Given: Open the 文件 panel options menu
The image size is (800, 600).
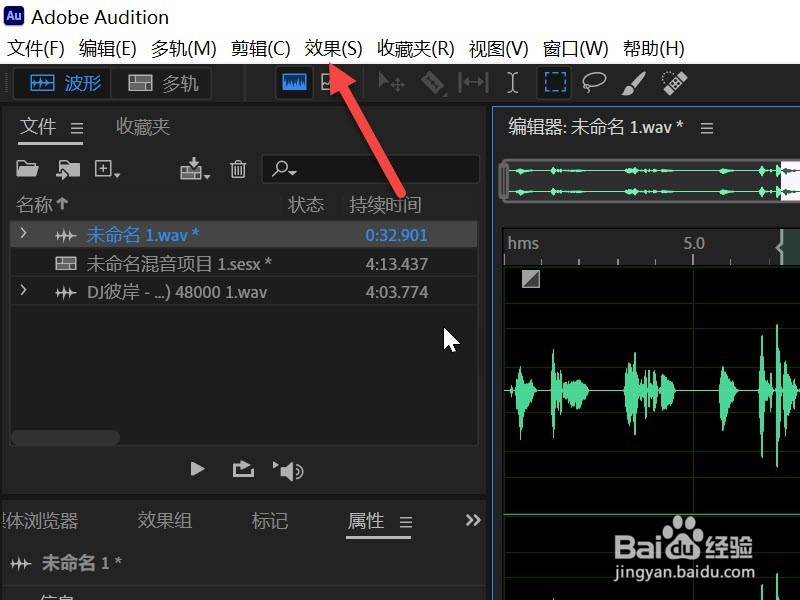Looking at the screenshot, I should (77, 128).
